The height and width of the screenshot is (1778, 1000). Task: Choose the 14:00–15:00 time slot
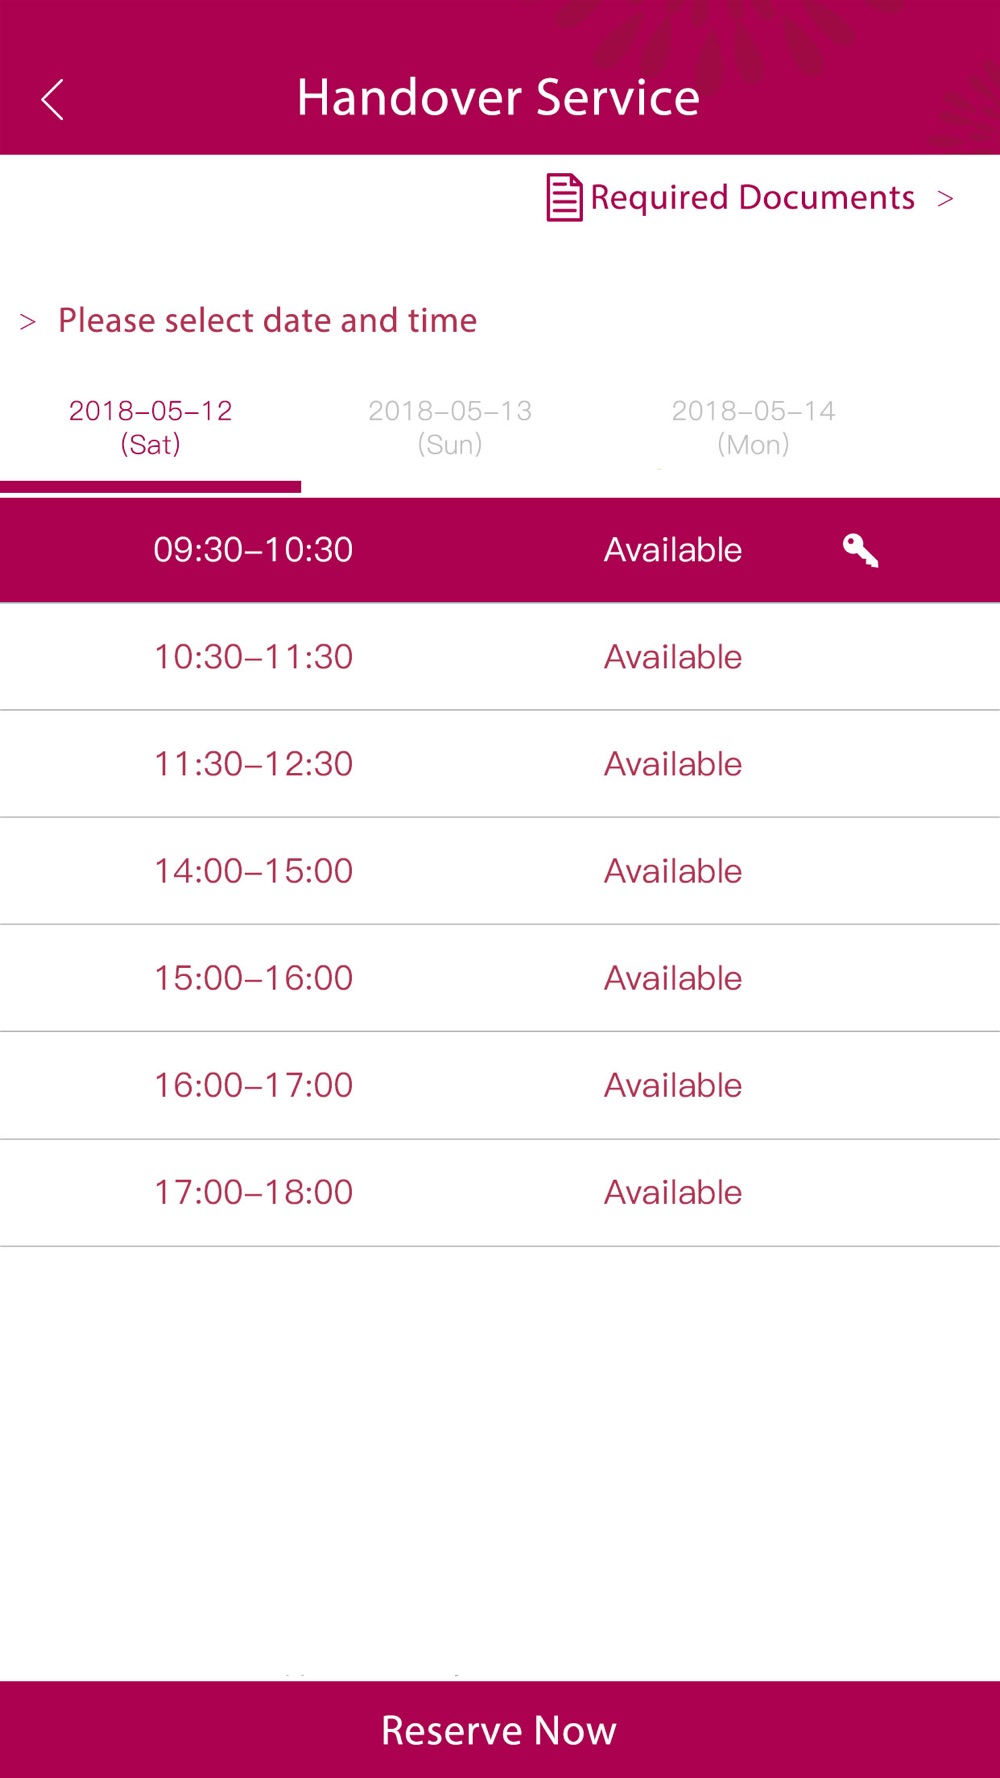click(500, 871)
